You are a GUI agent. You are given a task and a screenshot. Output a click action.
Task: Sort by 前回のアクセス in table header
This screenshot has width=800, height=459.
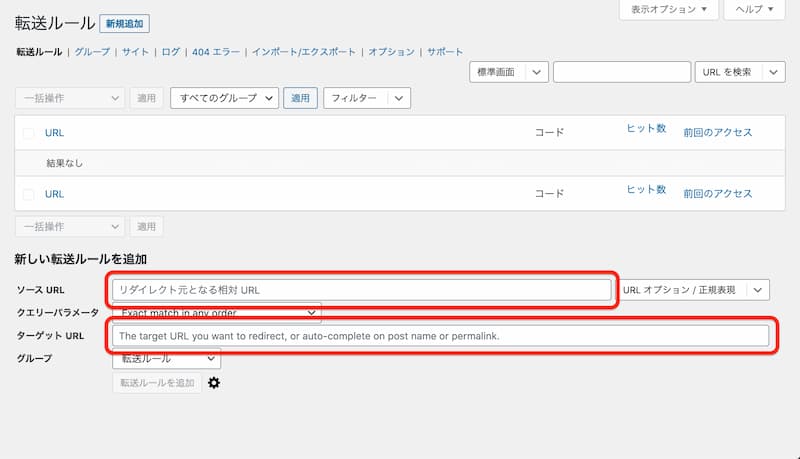coord(717,133)
